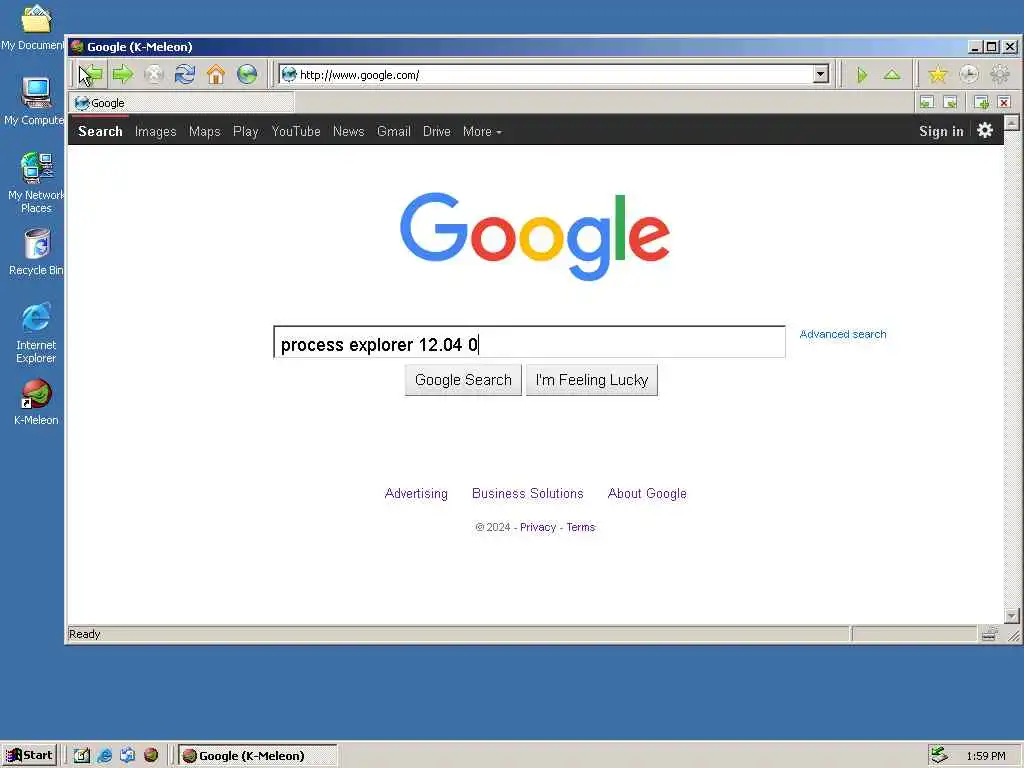
Task: Click the page icon in the URL bar
Action: pos(289,74)
